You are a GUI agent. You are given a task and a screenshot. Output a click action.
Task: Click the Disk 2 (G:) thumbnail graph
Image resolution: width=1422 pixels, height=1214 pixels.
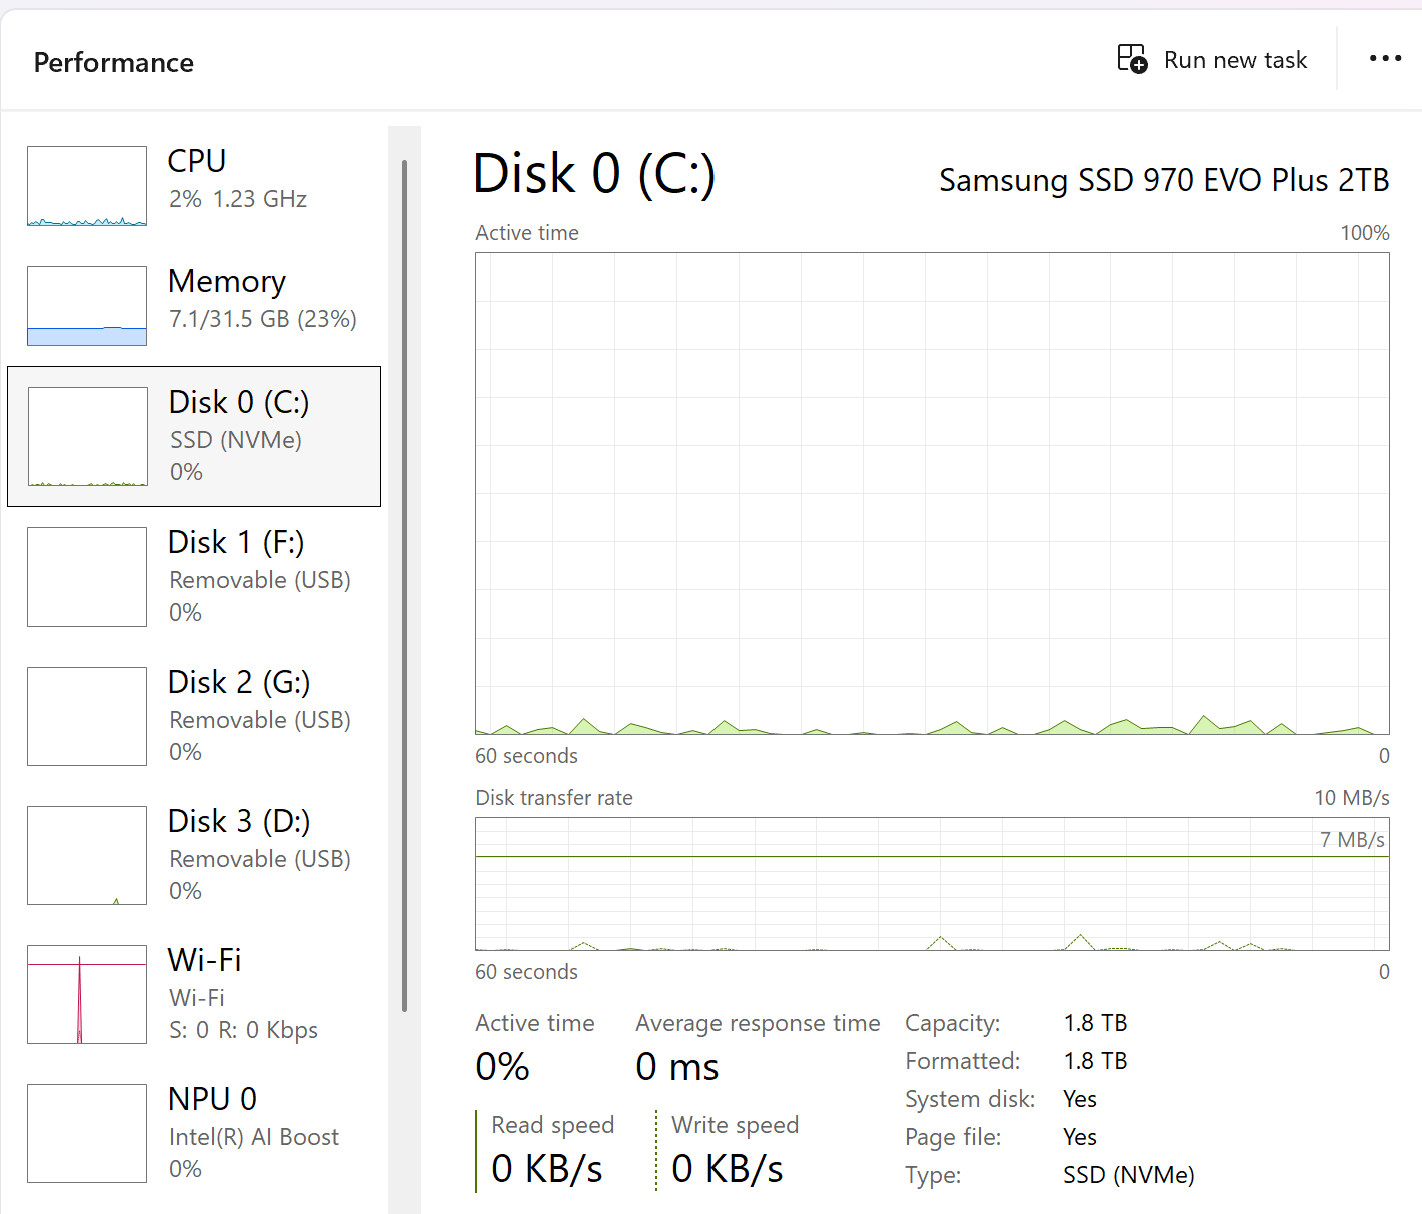pos(87,716)
